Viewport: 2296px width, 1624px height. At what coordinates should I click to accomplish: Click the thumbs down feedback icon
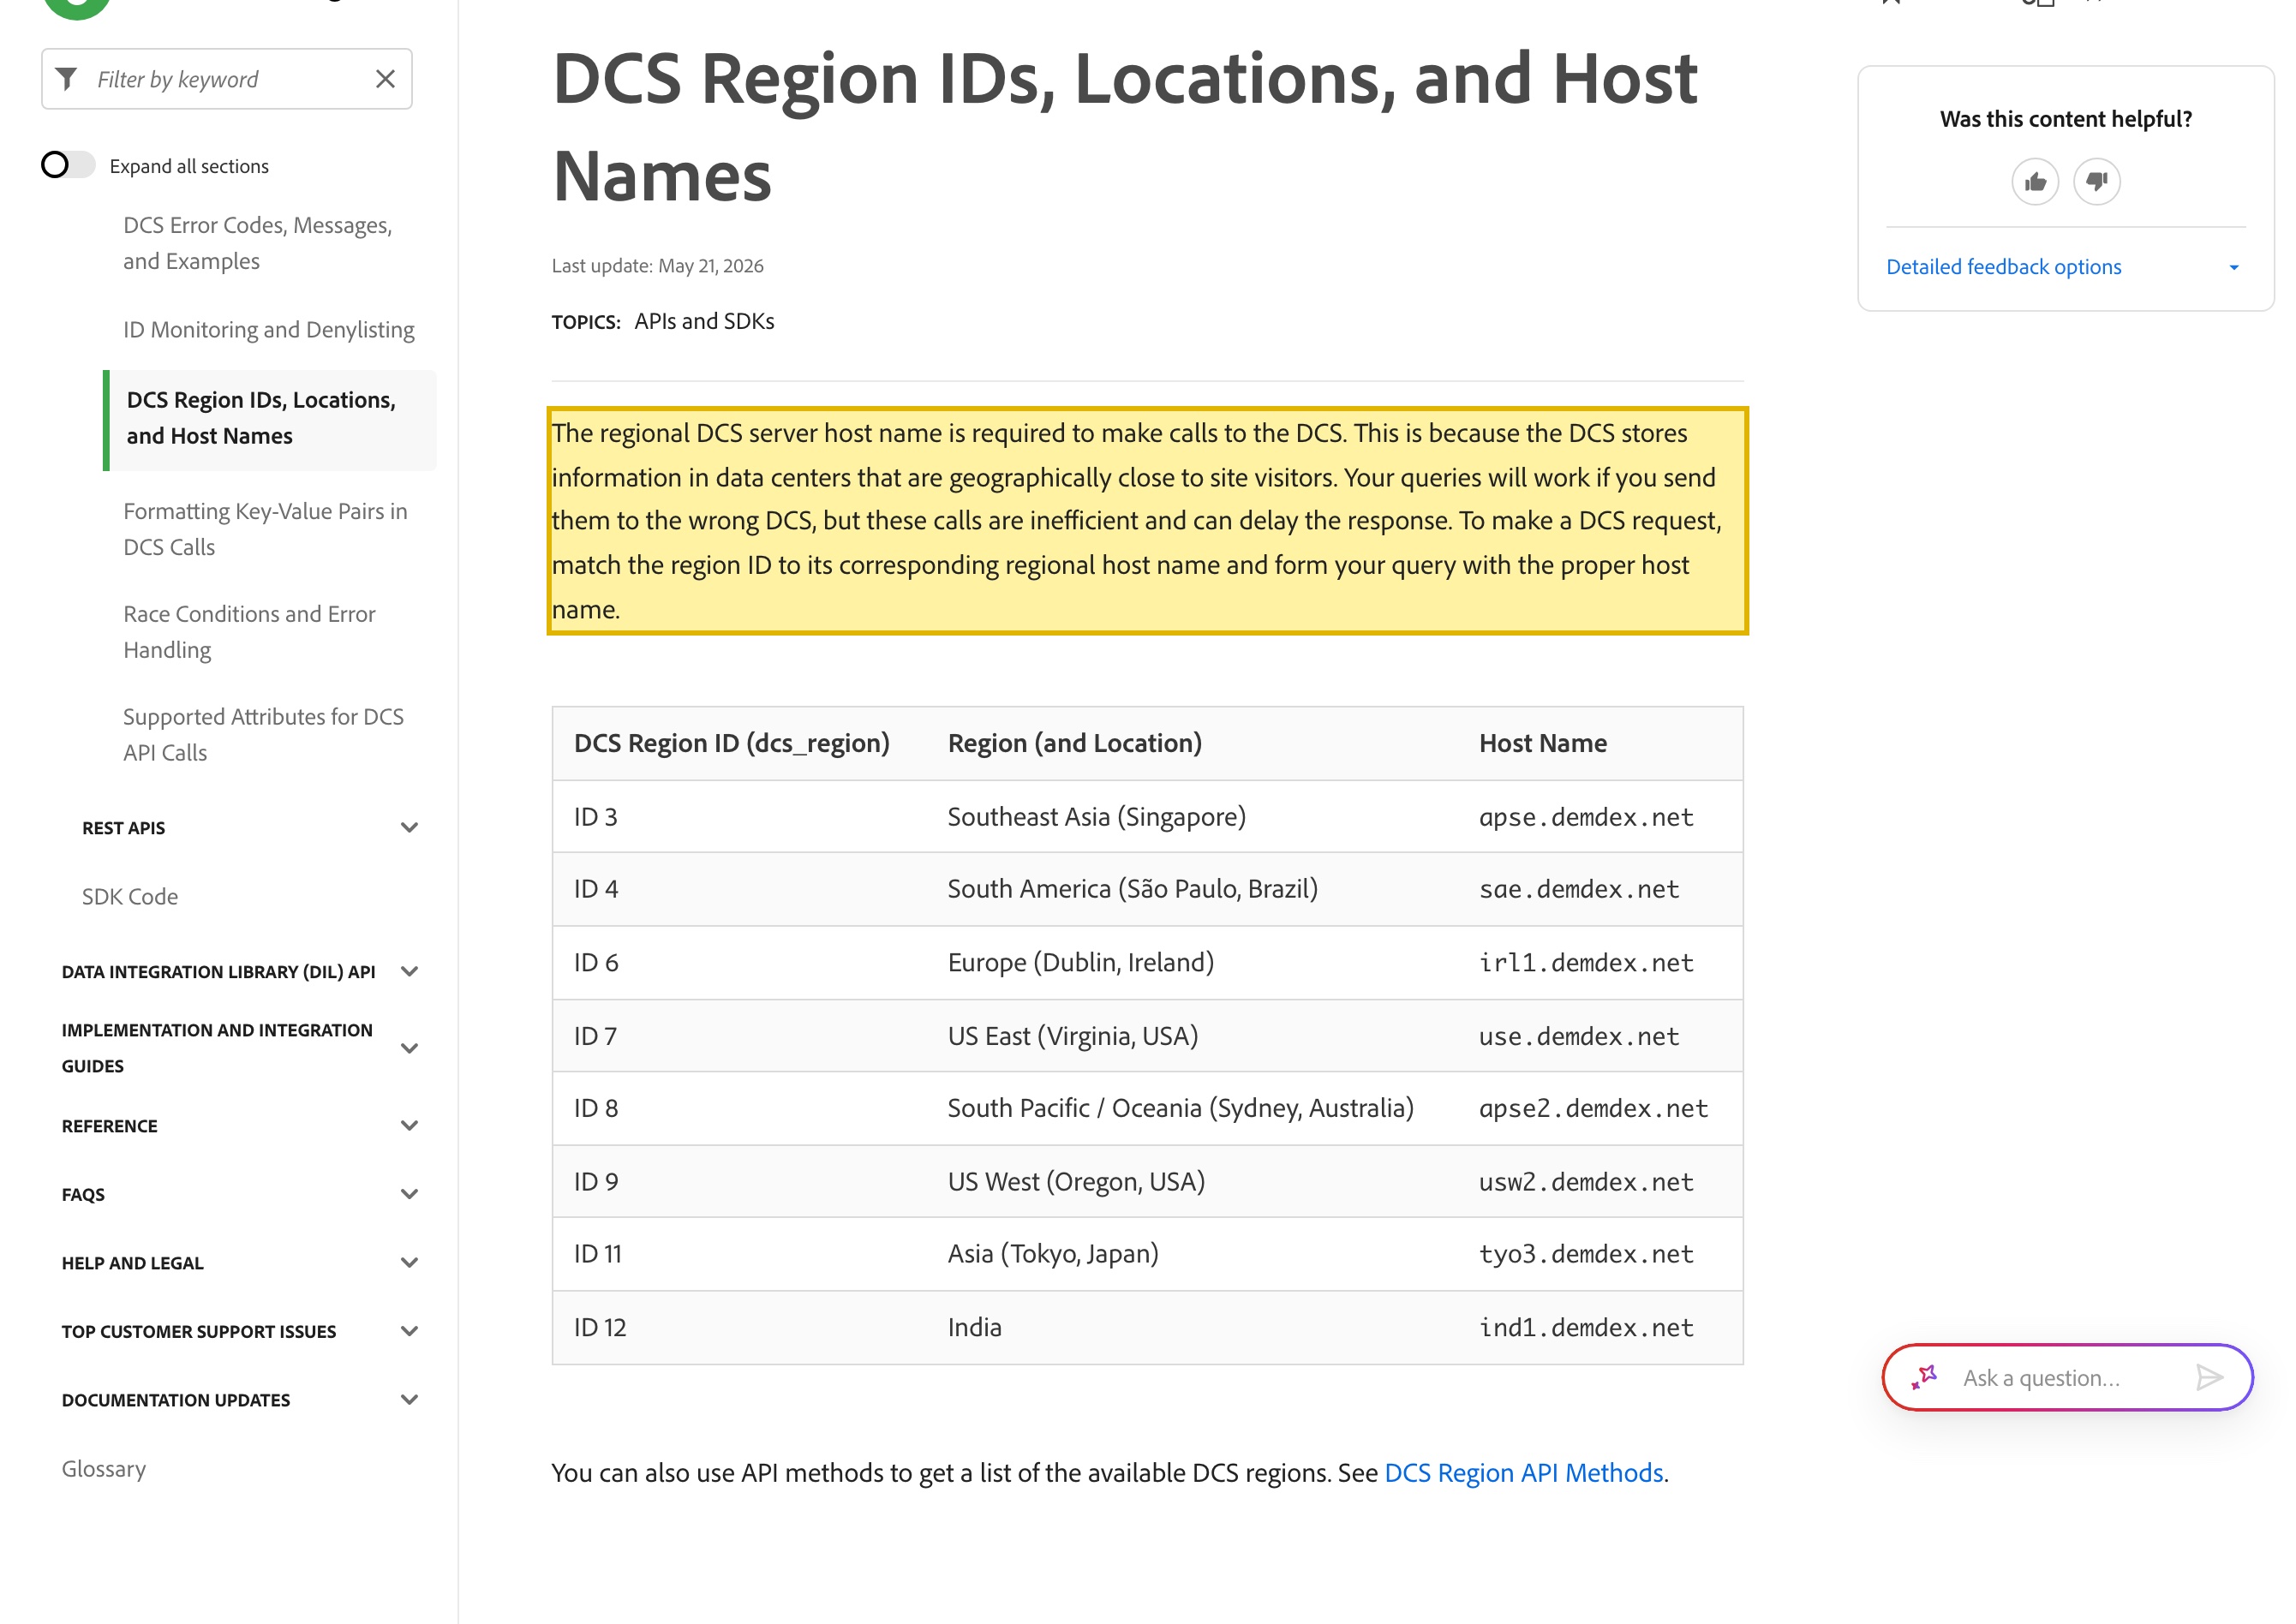[2097, 182]
